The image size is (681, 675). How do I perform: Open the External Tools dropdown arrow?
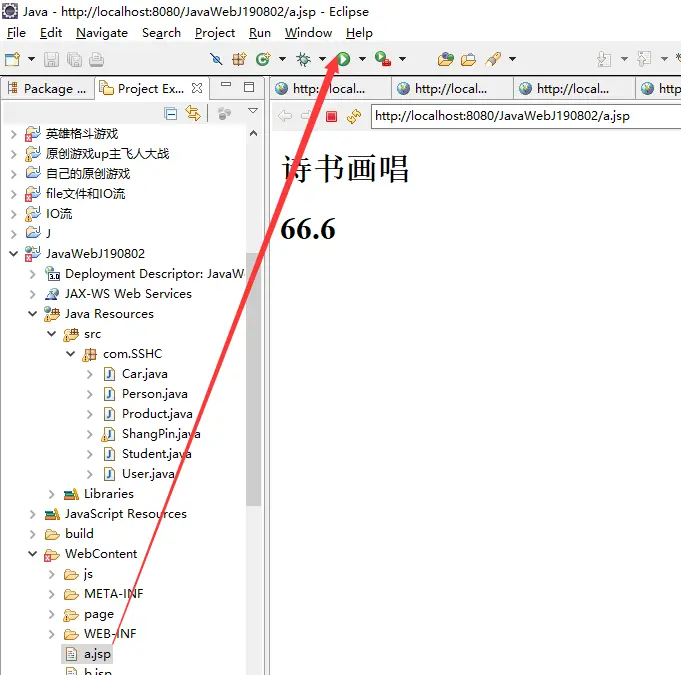(x=403, y=59)
